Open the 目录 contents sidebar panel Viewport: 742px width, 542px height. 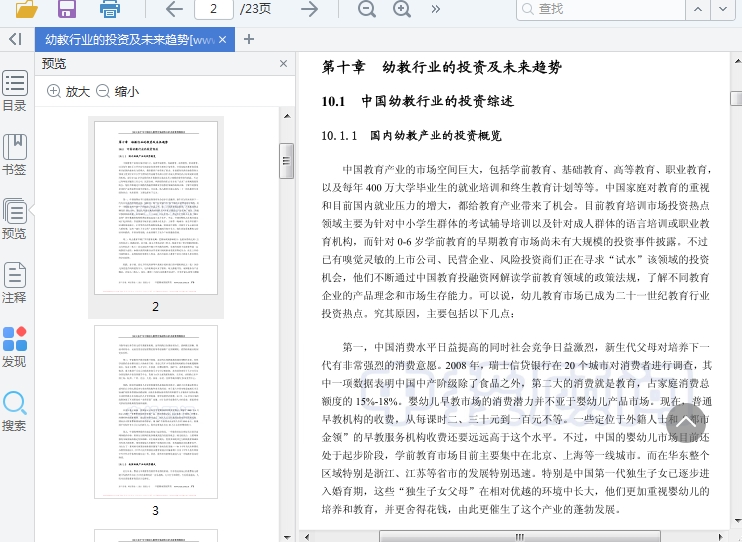14,91
